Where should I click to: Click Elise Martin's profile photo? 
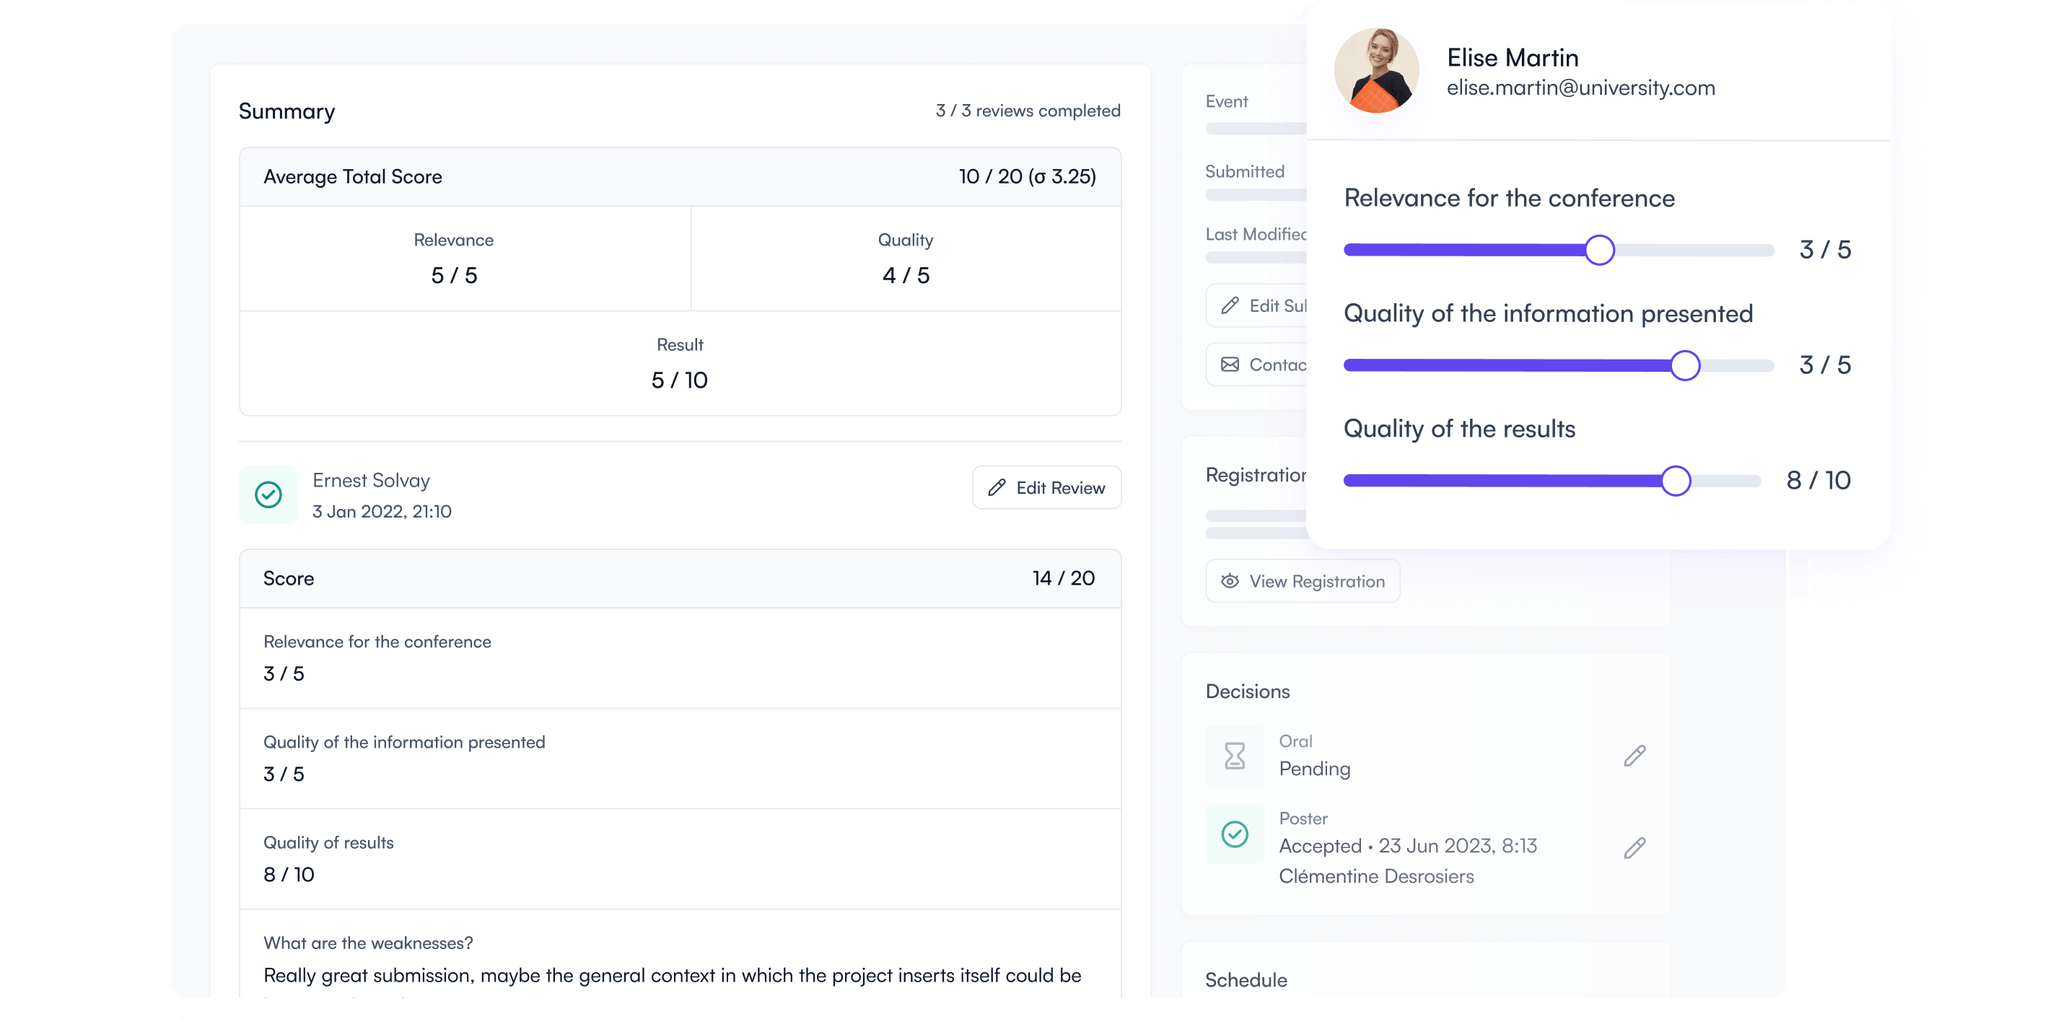tap(1377, 71)
